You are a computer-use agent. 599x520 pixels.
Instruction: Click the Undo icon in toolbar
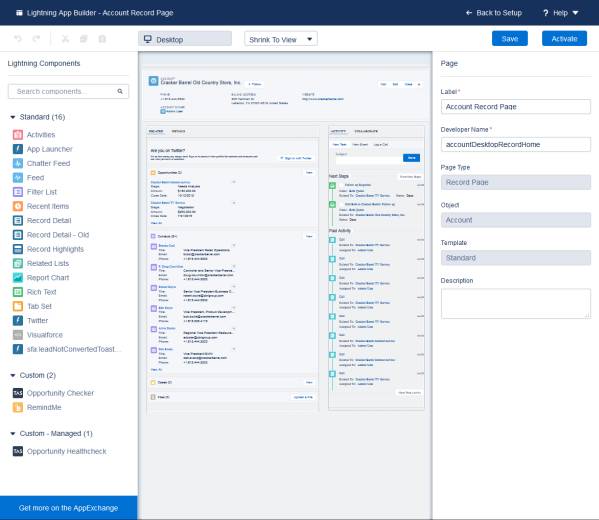18,39
